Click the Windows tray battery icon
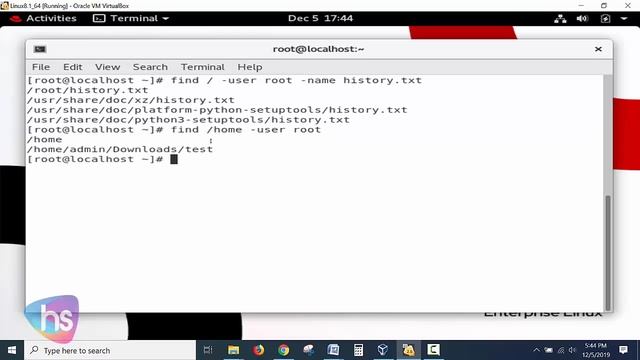 click(549, 350)
